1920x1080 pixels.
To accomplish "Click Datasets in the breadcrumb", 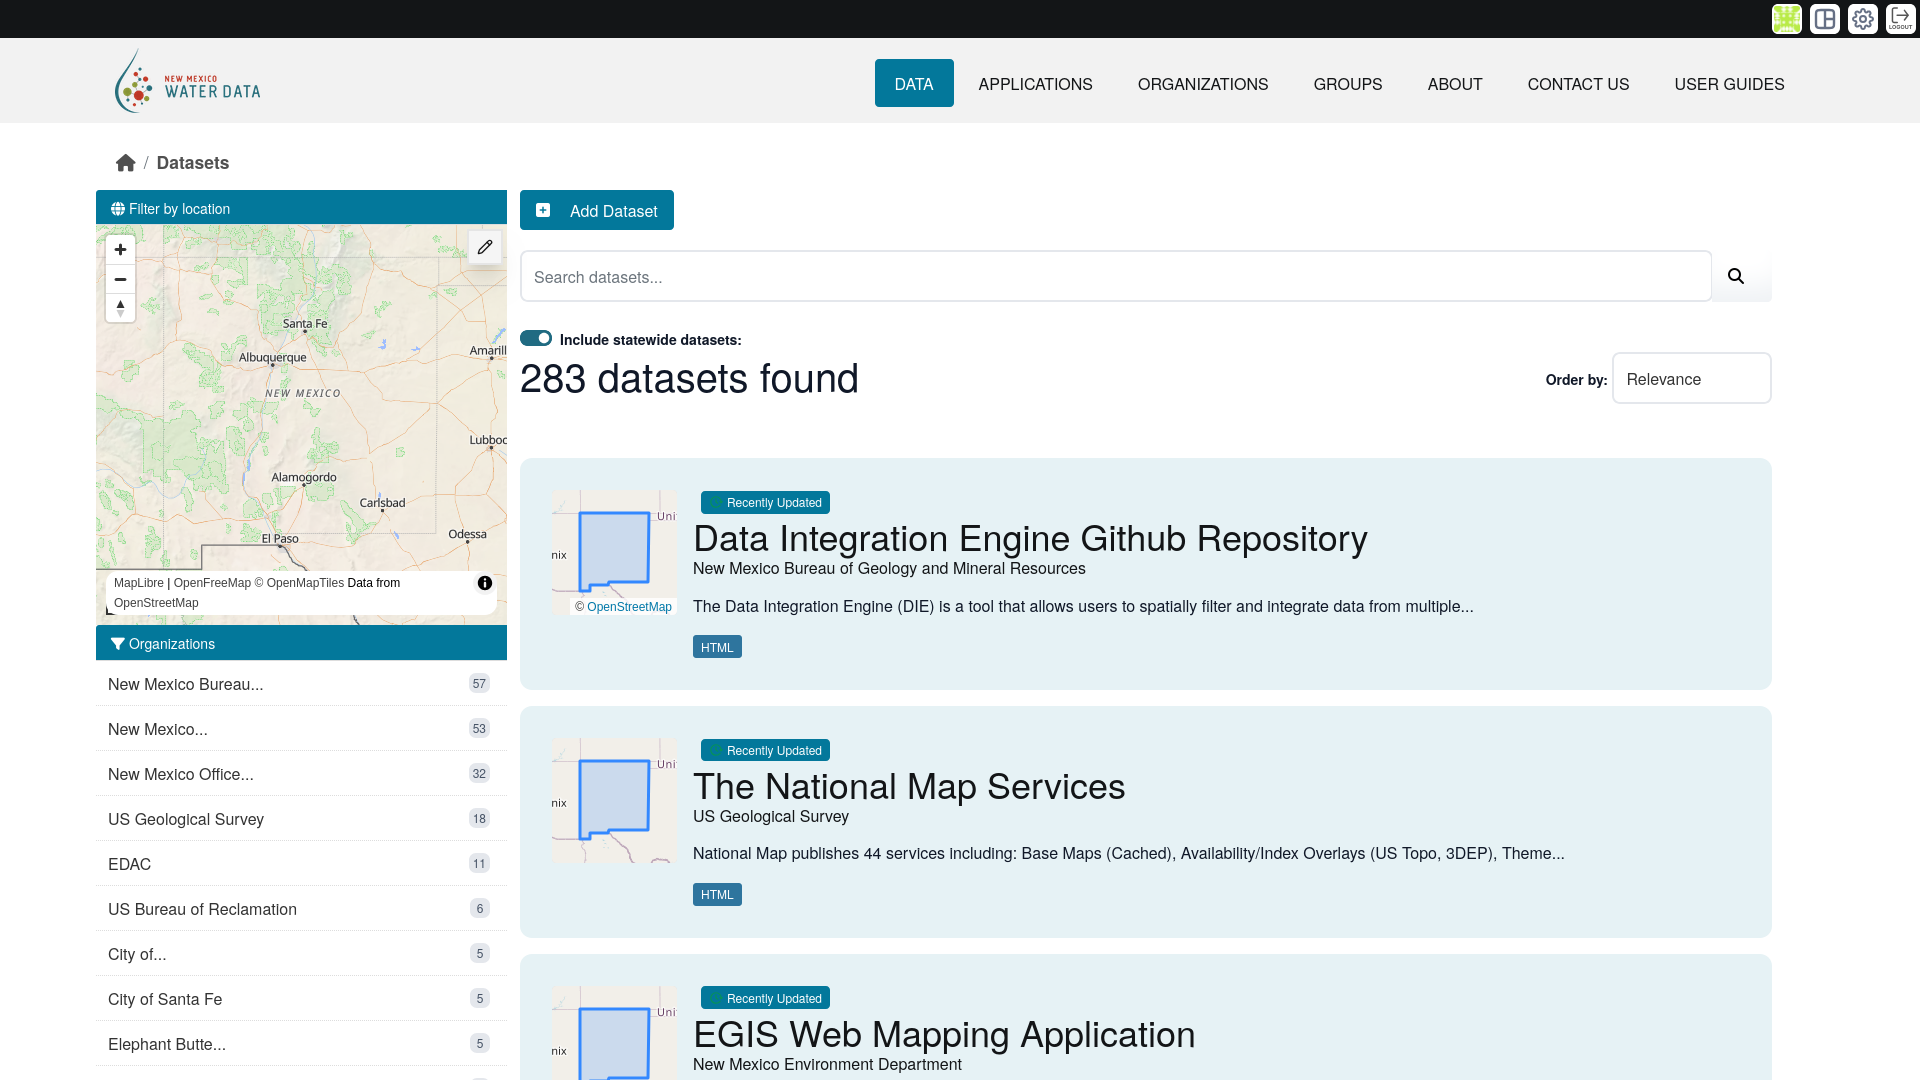I will point(193,163).
